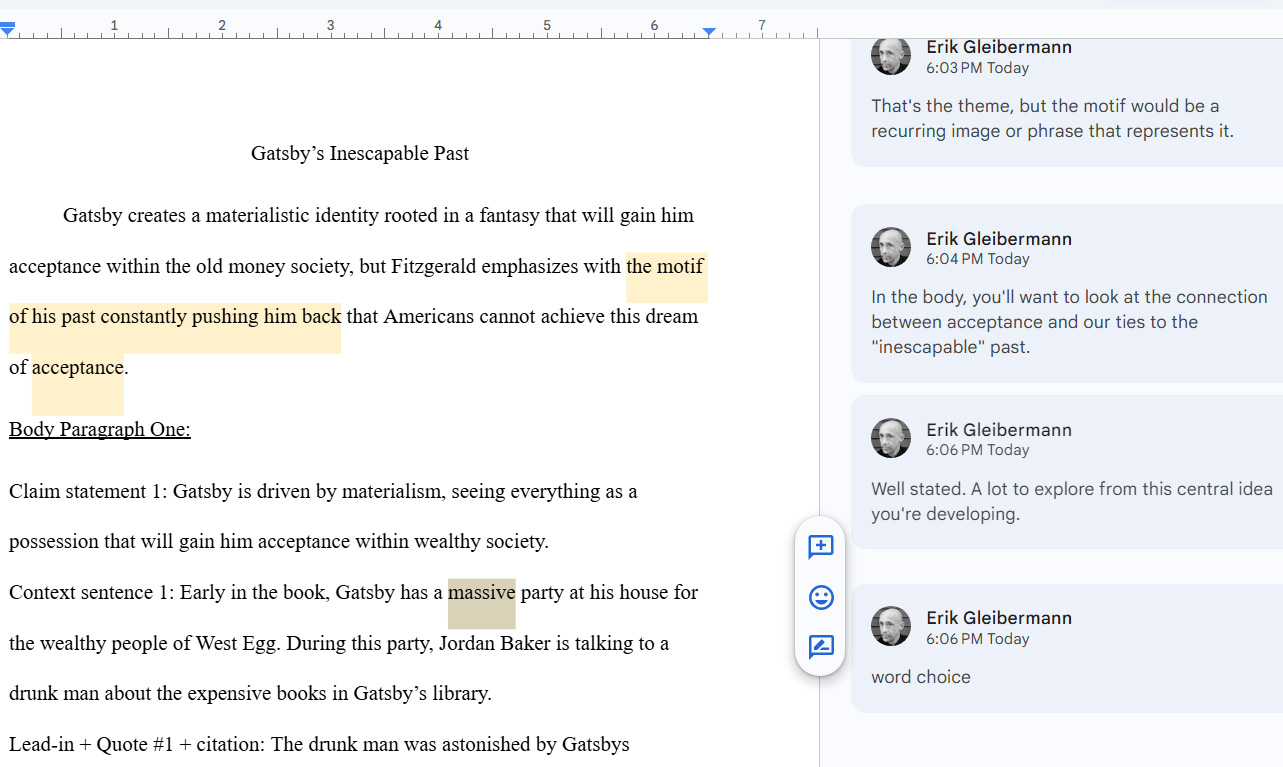This screenshot has width=1283, height=767.
Task: Place the cursor in the title "Gatsby's Inescapable Past"
Action: click(359, 153)
